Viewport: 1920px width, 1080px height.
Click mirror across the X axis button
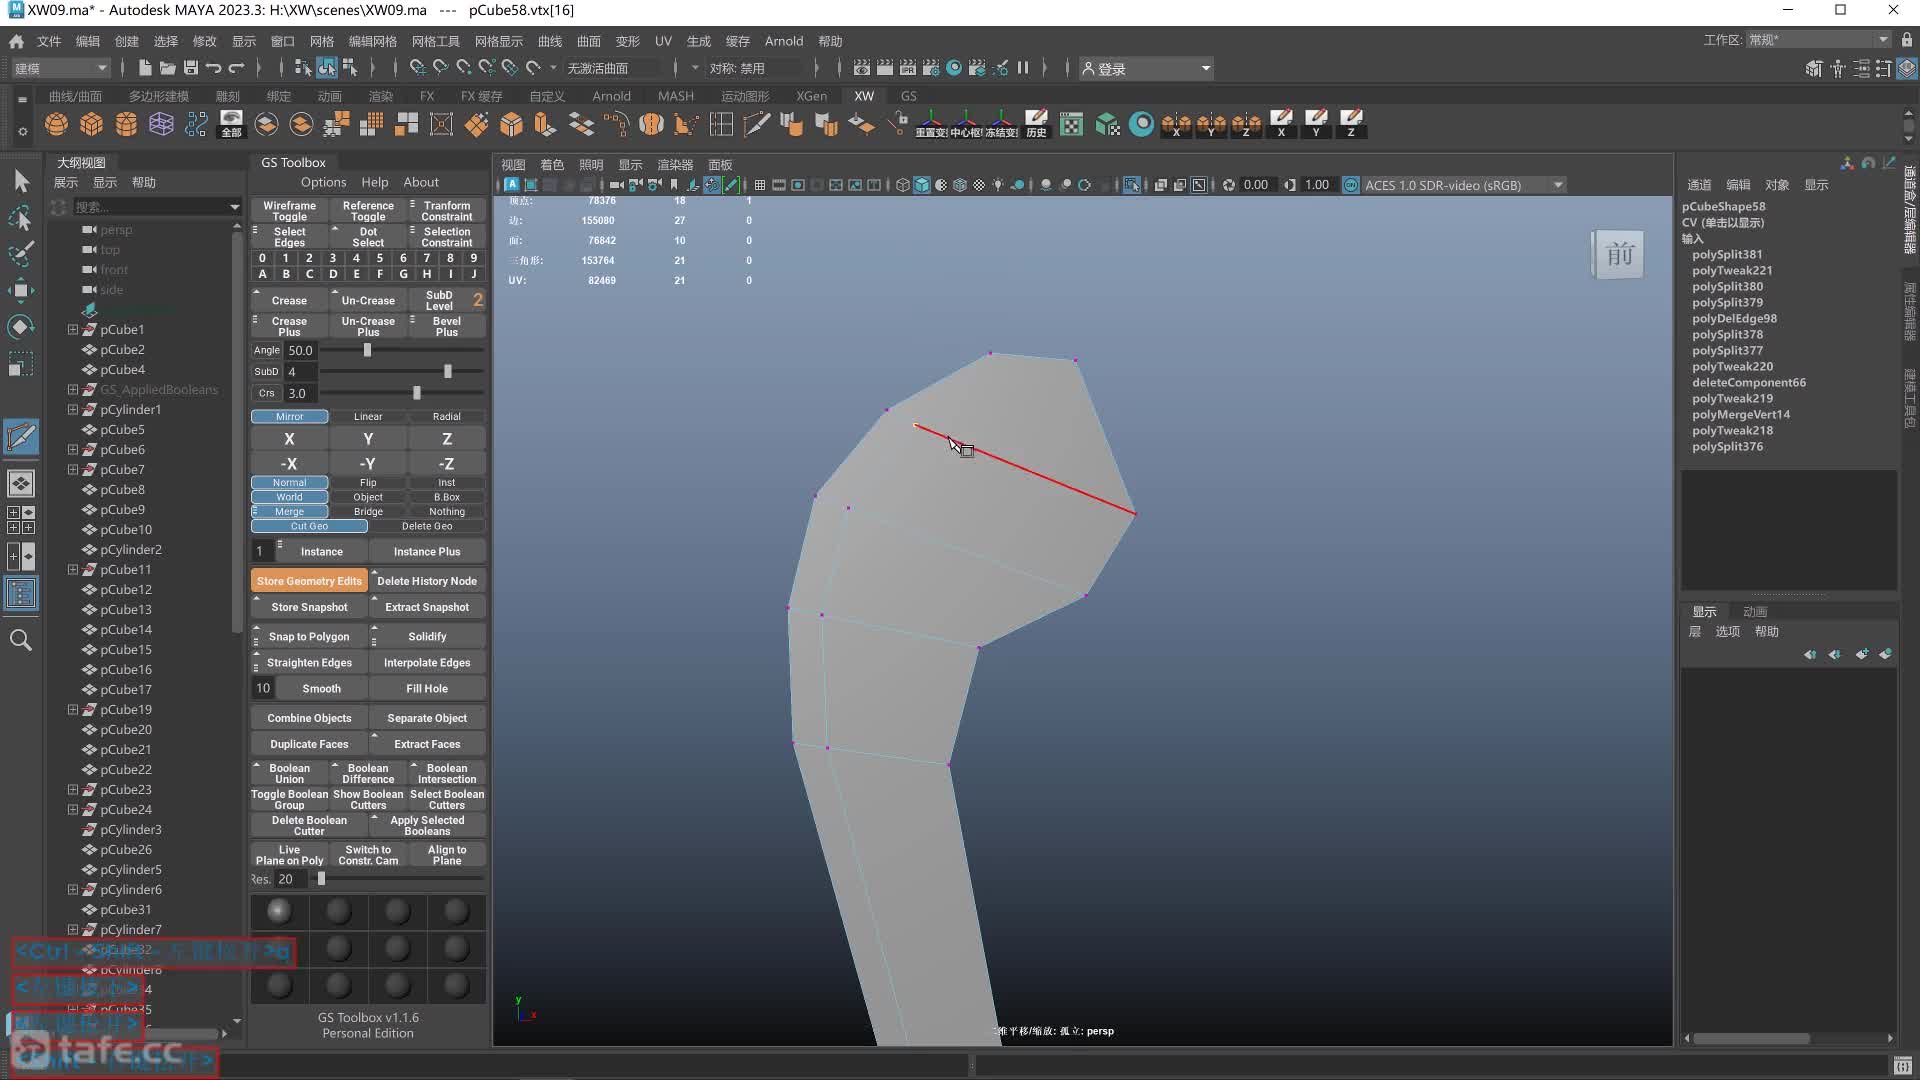289,439
